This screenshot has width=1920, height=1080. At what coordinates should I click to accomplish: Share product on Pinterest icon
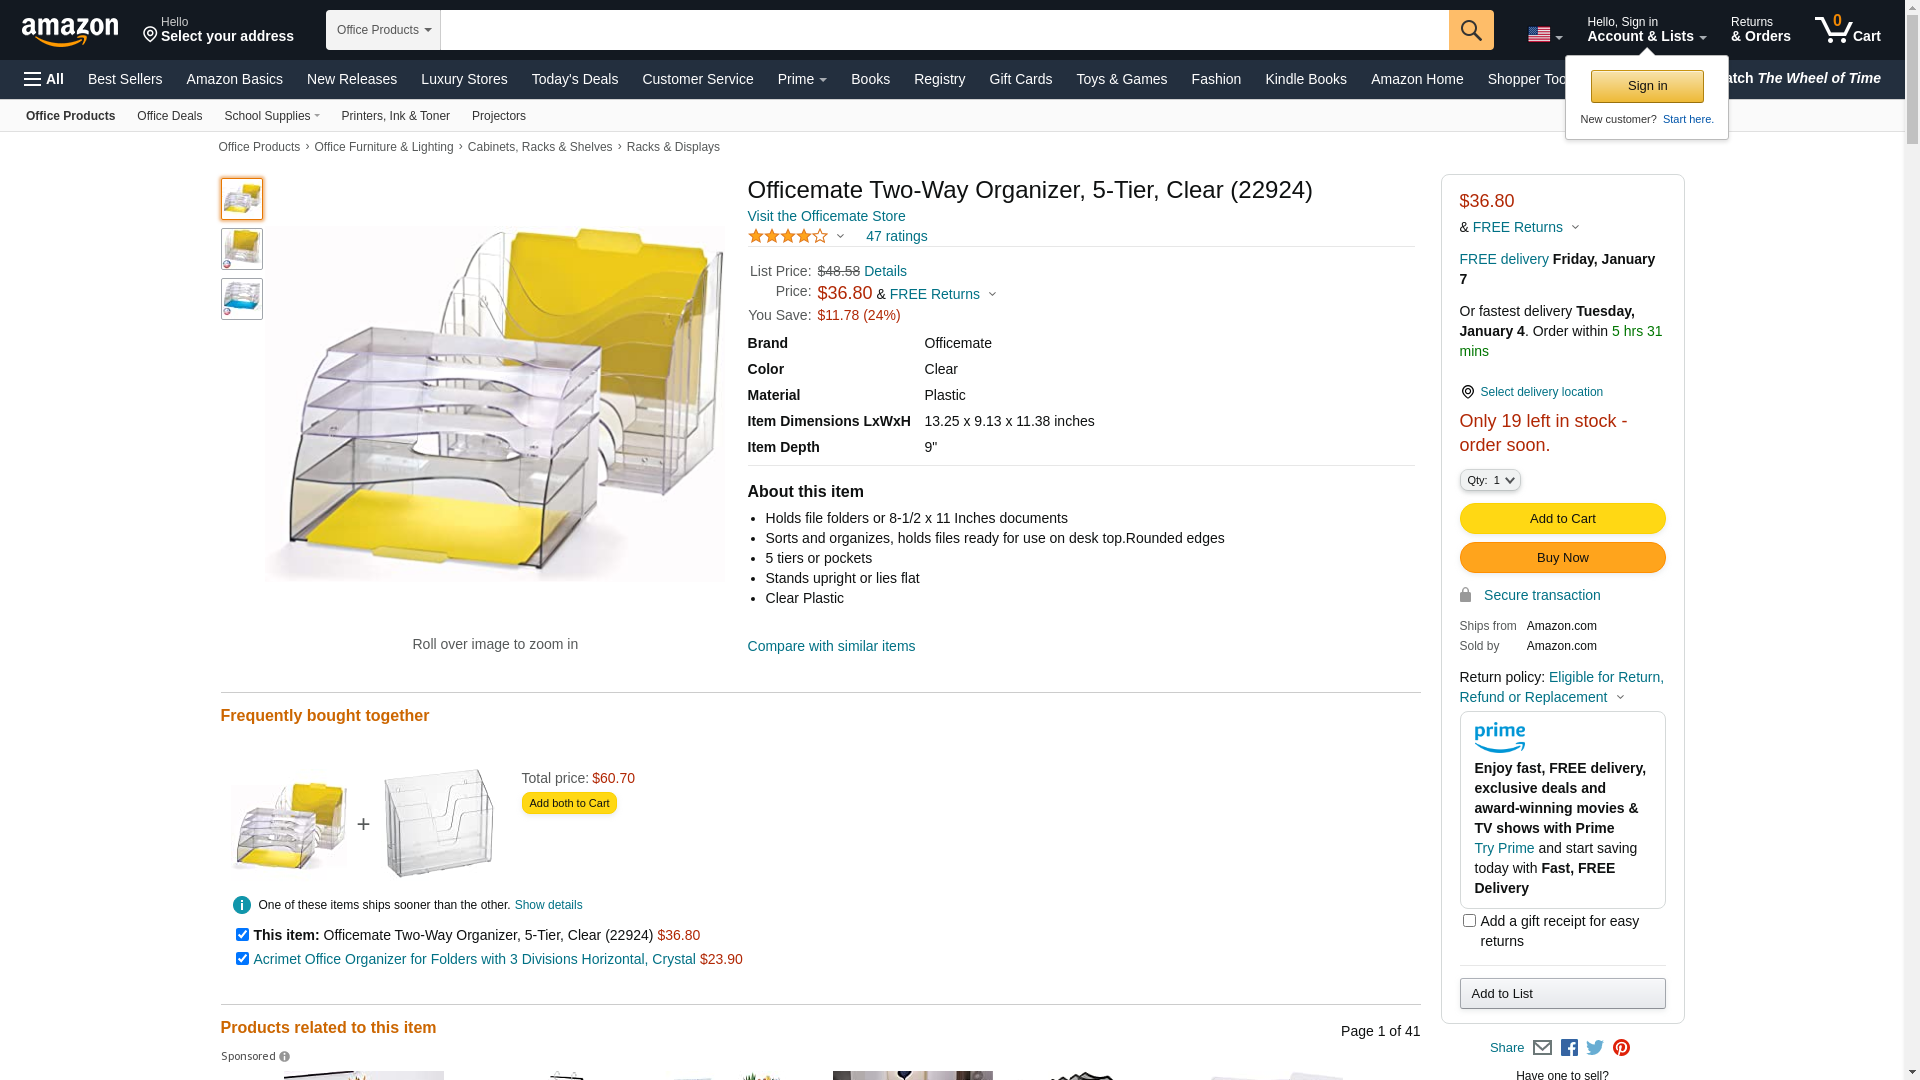coord(1621,1048)
